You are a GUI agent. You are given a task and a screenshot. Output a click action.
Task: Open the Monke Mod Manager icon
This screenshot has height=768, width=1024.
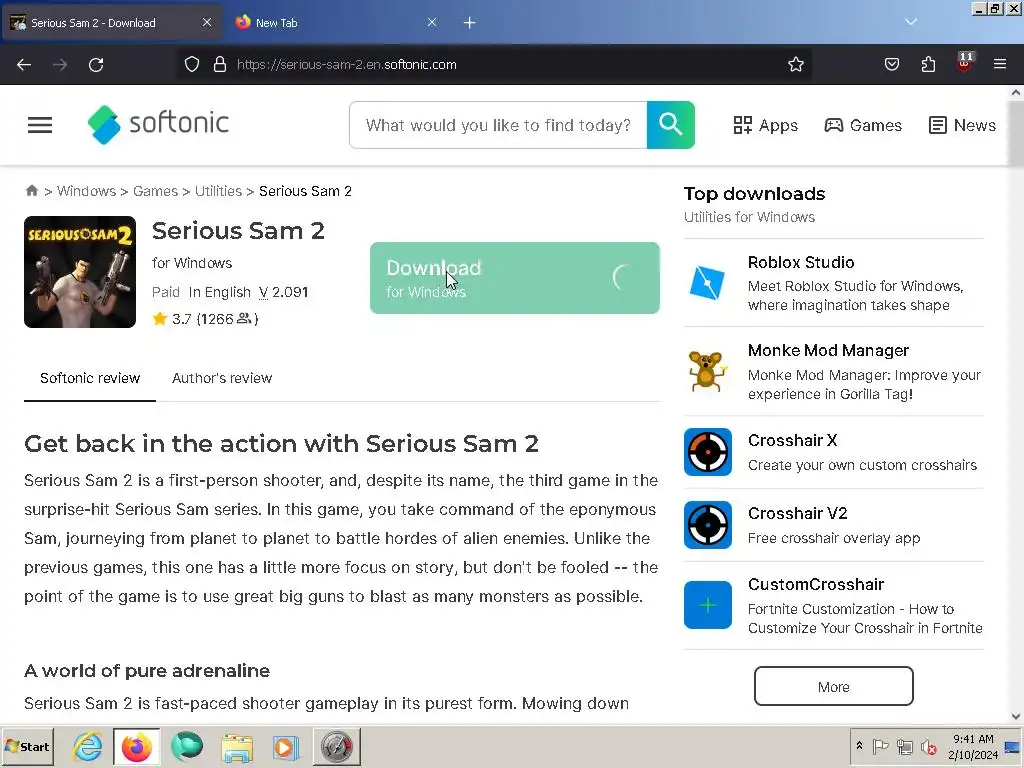click(707, 371)
